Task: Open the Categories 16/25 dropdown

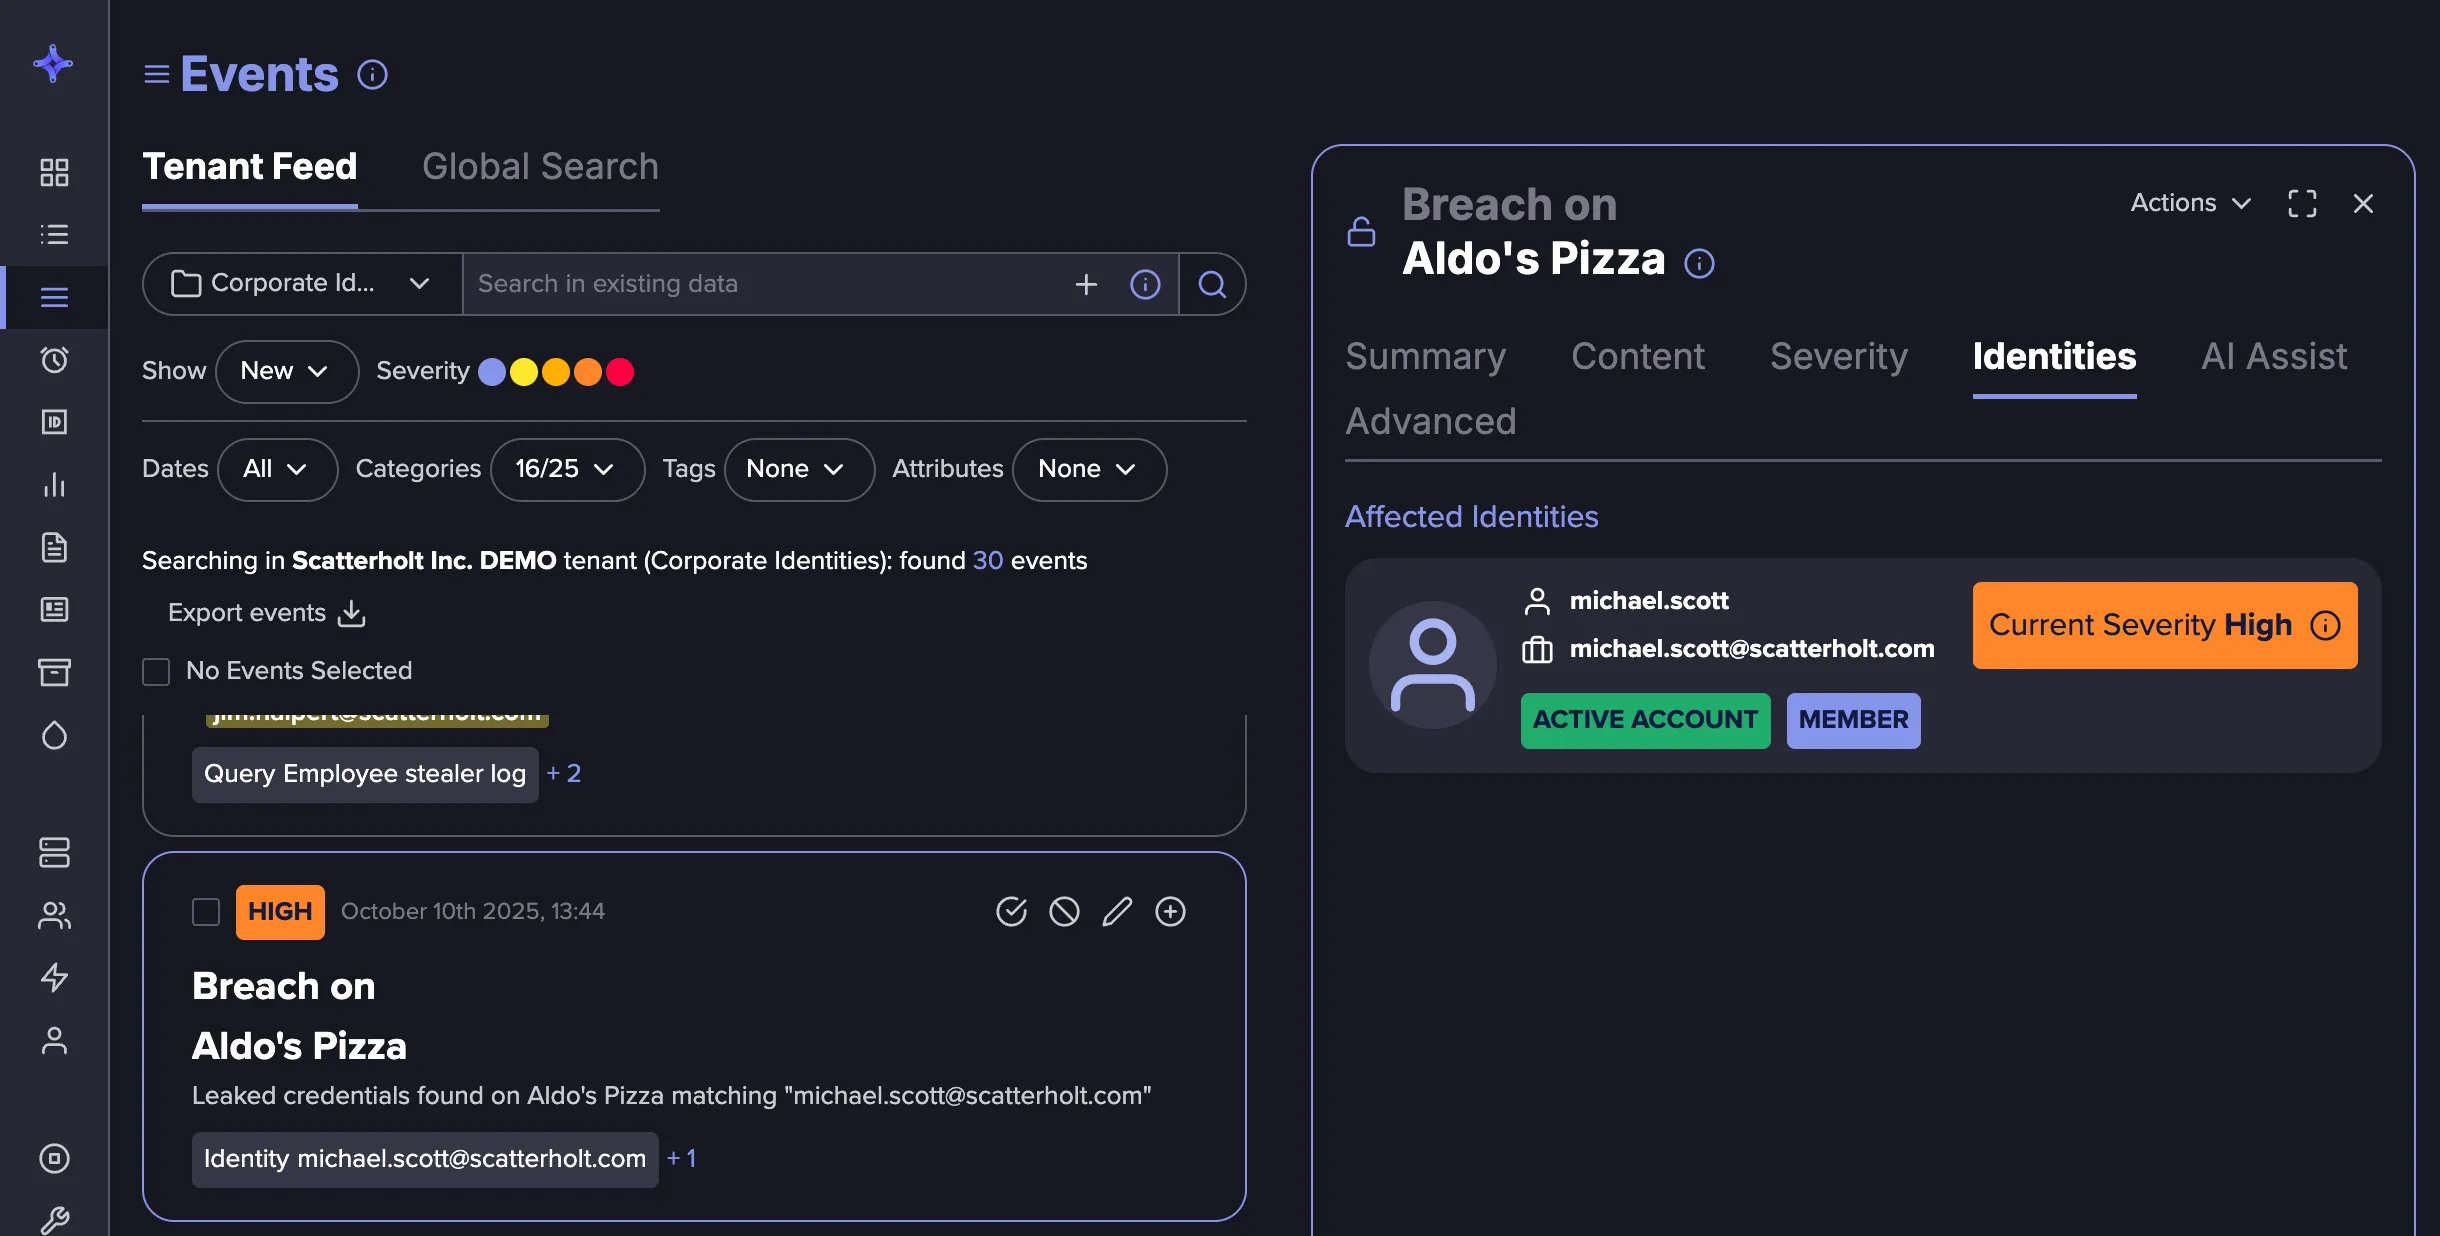Action: 567,469
